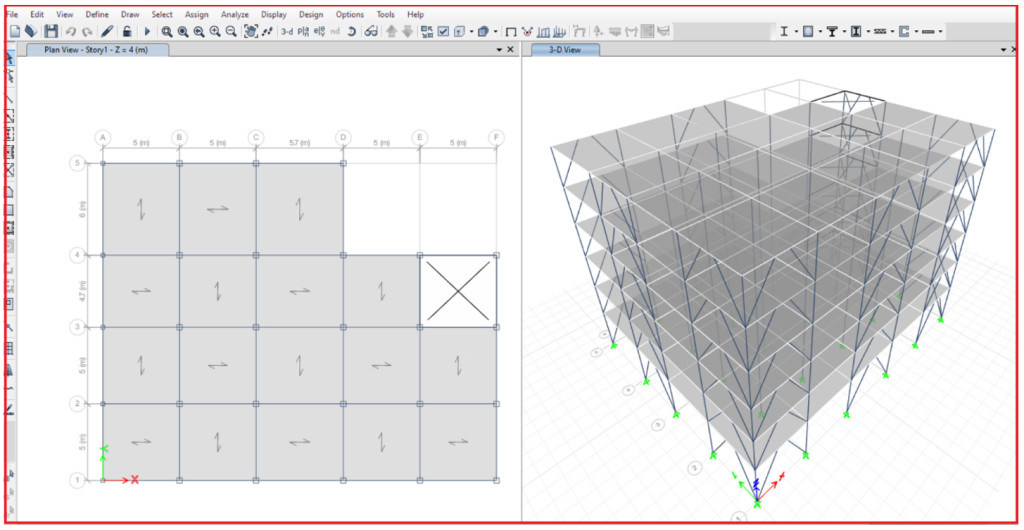Click the rotate 3D view icon
Viewport: 1024px width, 530px height.
tap(351, 31)
